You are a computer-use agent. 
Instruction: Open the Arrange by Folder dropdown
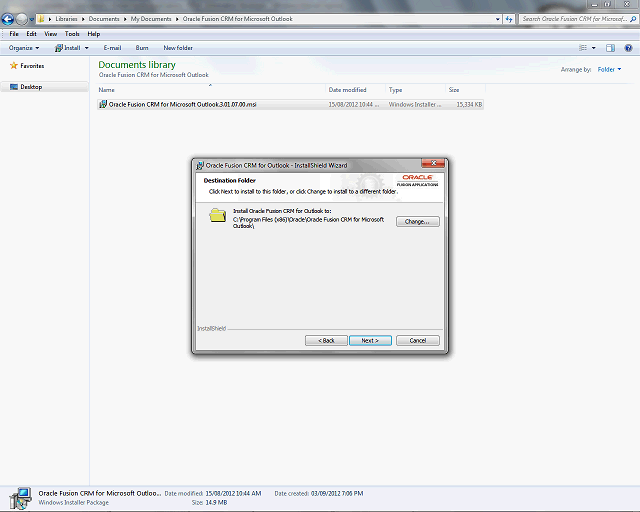pos(609,69)
